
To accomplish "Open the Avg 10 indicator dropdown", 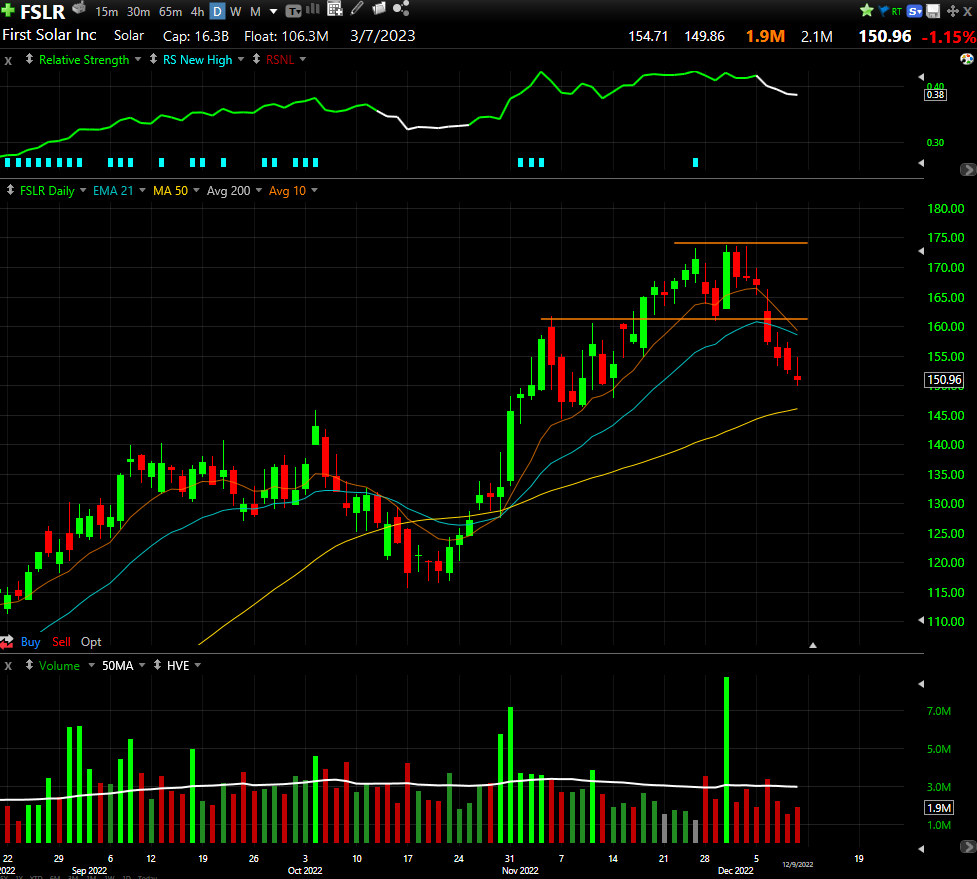I will [x=314, y=190].
